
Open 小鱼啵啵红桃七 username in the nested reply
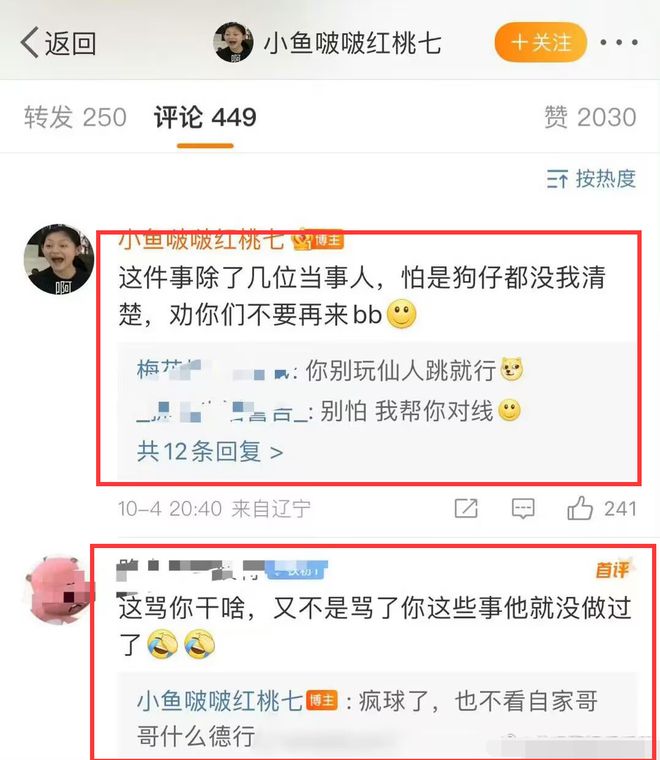220,701
